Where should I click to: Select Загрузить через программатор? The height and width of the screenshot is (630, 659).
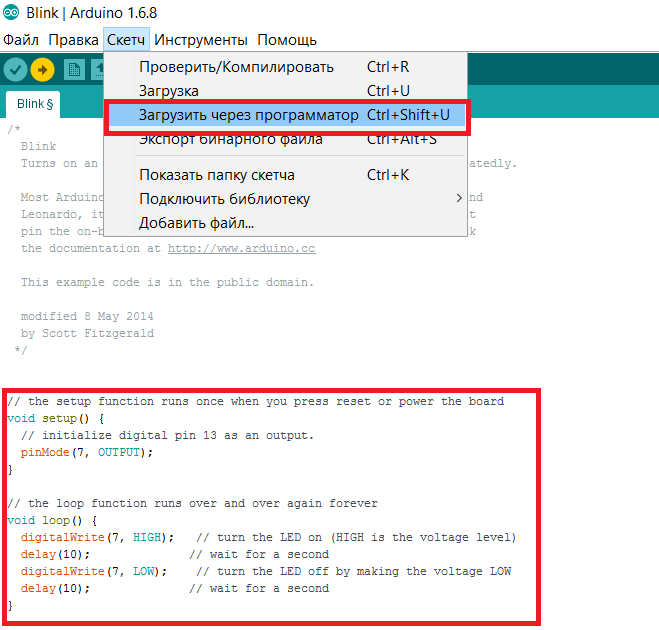pos(287,115)
